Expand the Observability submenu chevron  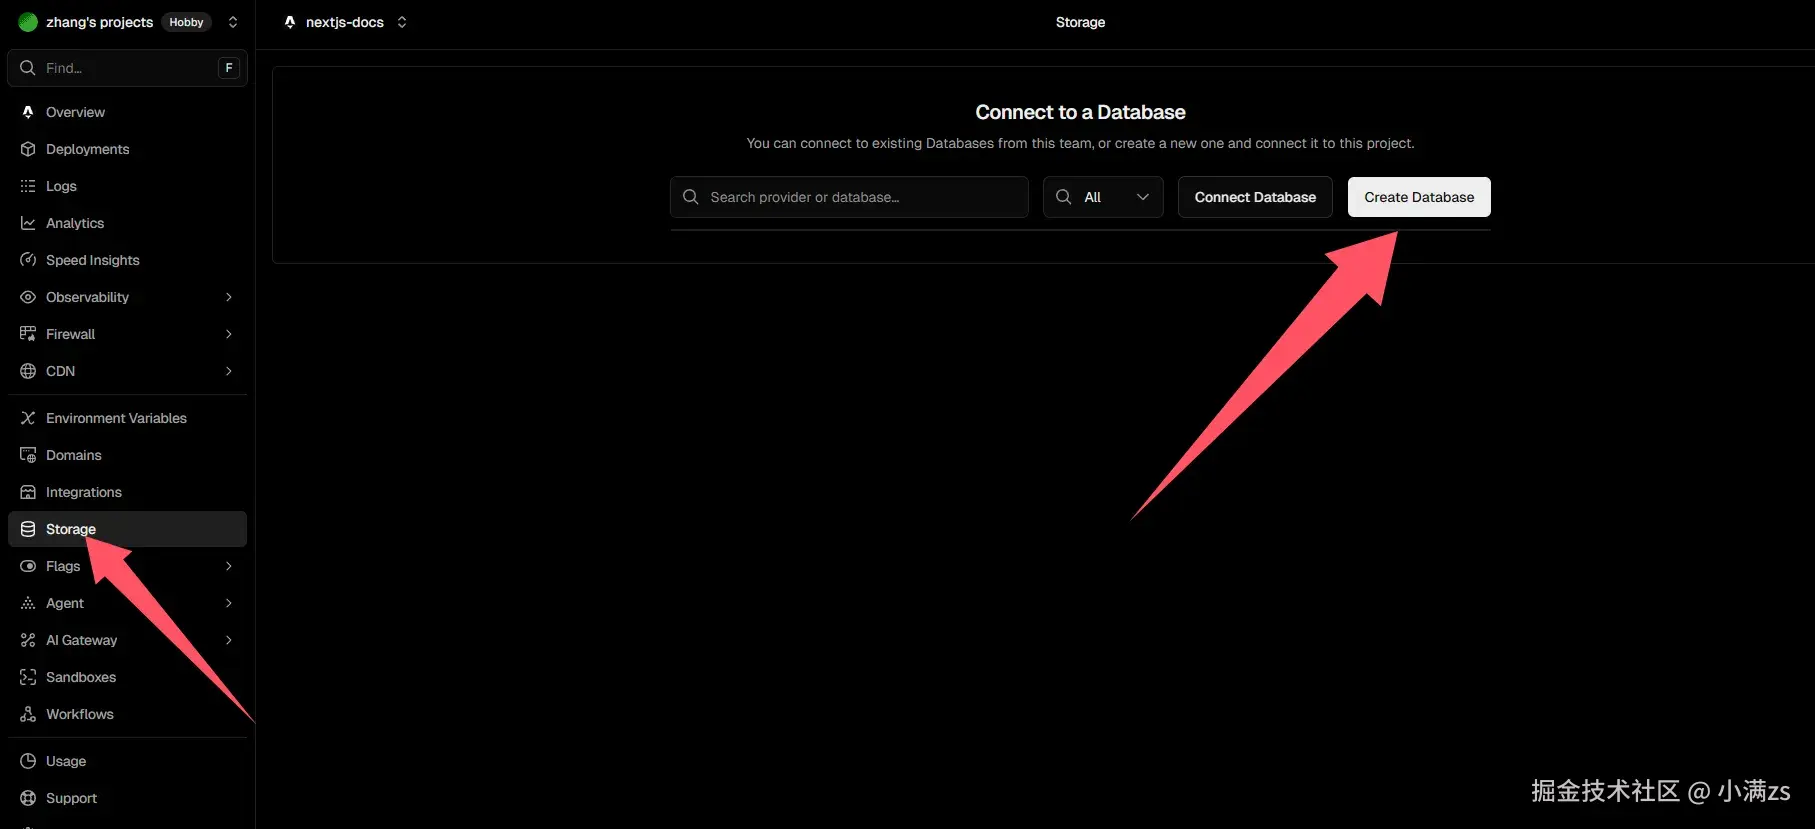click(229, 297)
